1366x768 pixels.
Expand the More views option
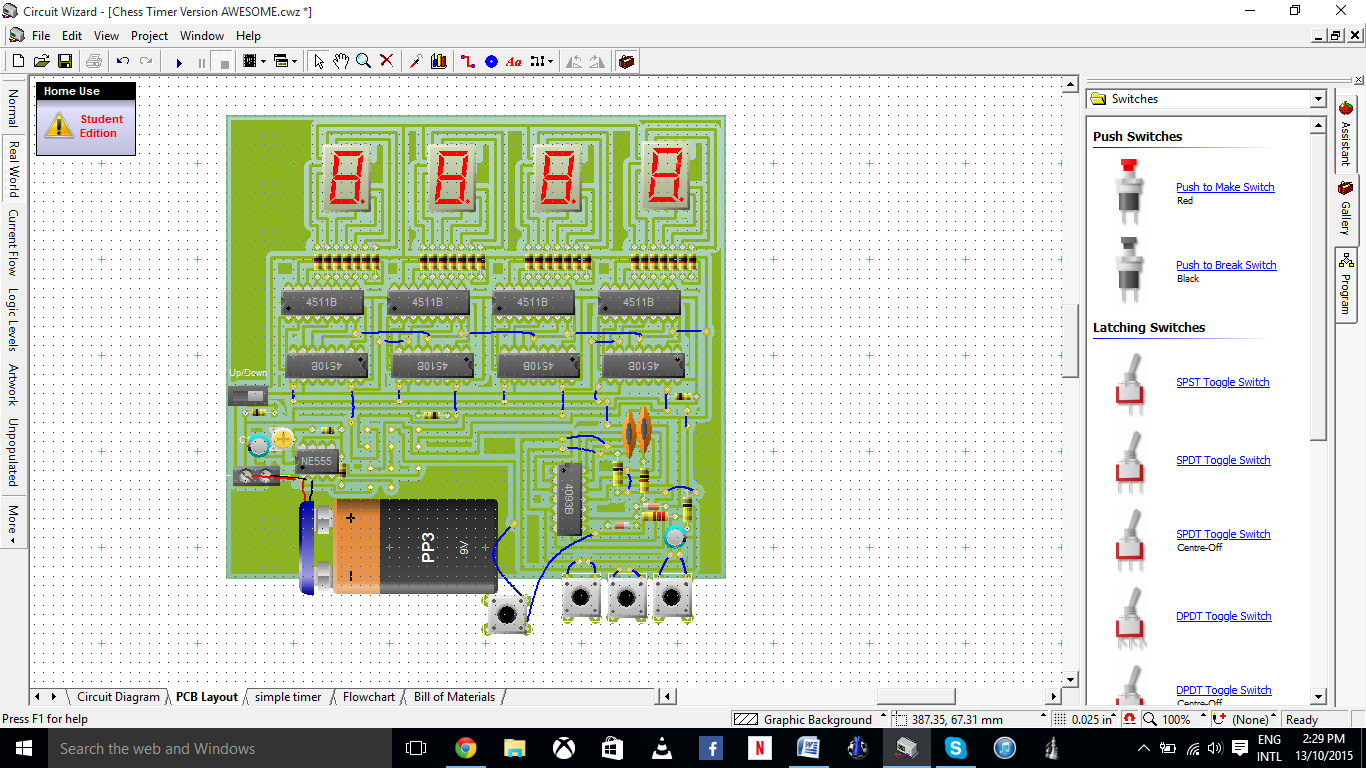[13, 522]
